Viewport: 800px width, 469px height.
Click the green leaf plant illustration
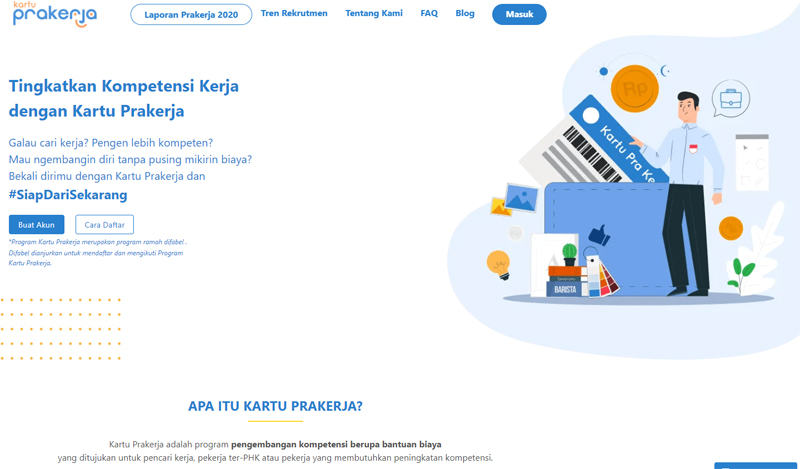[740, 274]
